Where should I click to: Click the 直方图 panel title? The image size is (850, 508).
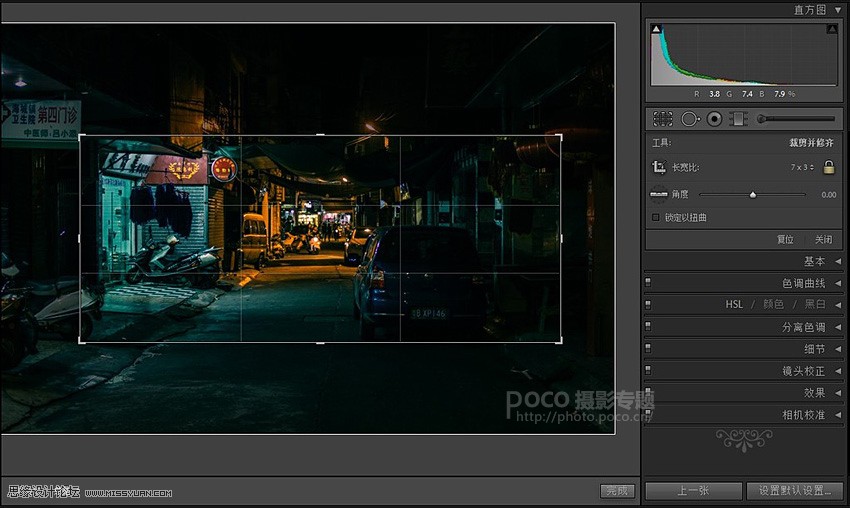point(810,10)
